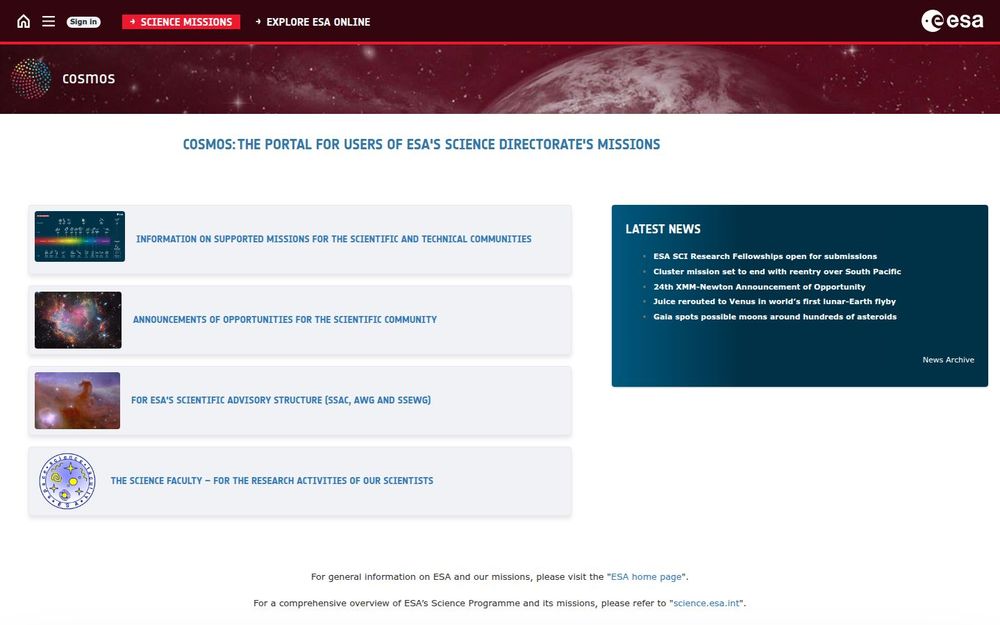
Task: Open the nebula thumbnail for Announcements
Action: click(x=78, y=320)
